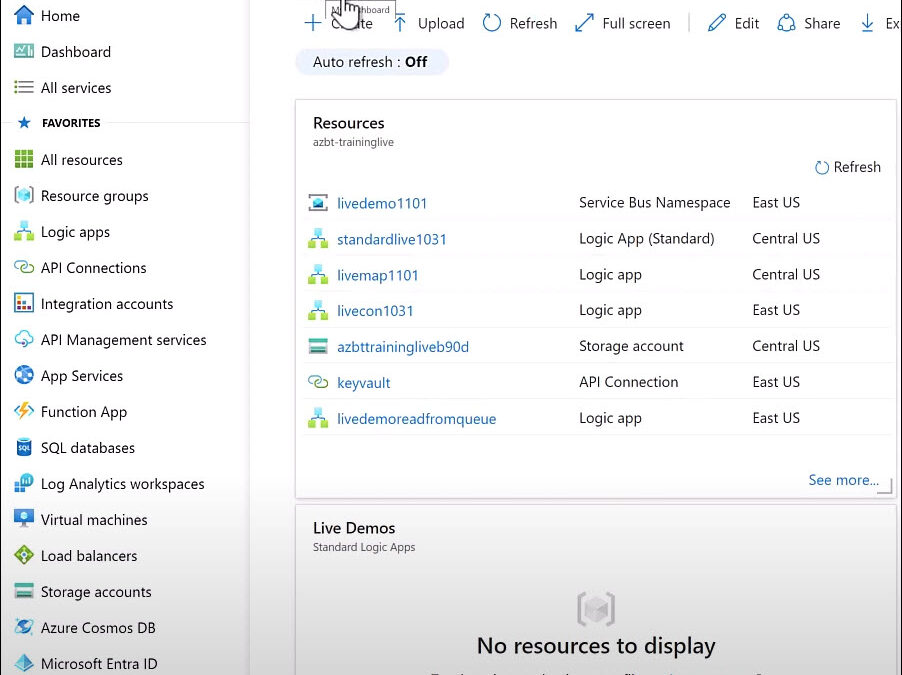Open the azbttrainingliveb90d storage account link
902x675 pixels.
pos(403,347)
